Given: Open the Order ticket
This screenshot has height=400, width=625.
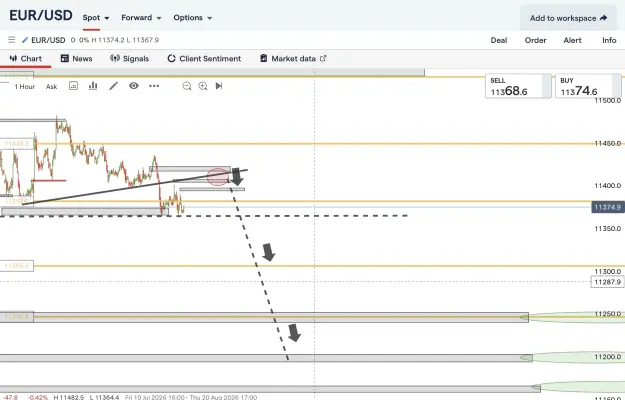Looking at the screenshot, I should [x=535, y=40].
